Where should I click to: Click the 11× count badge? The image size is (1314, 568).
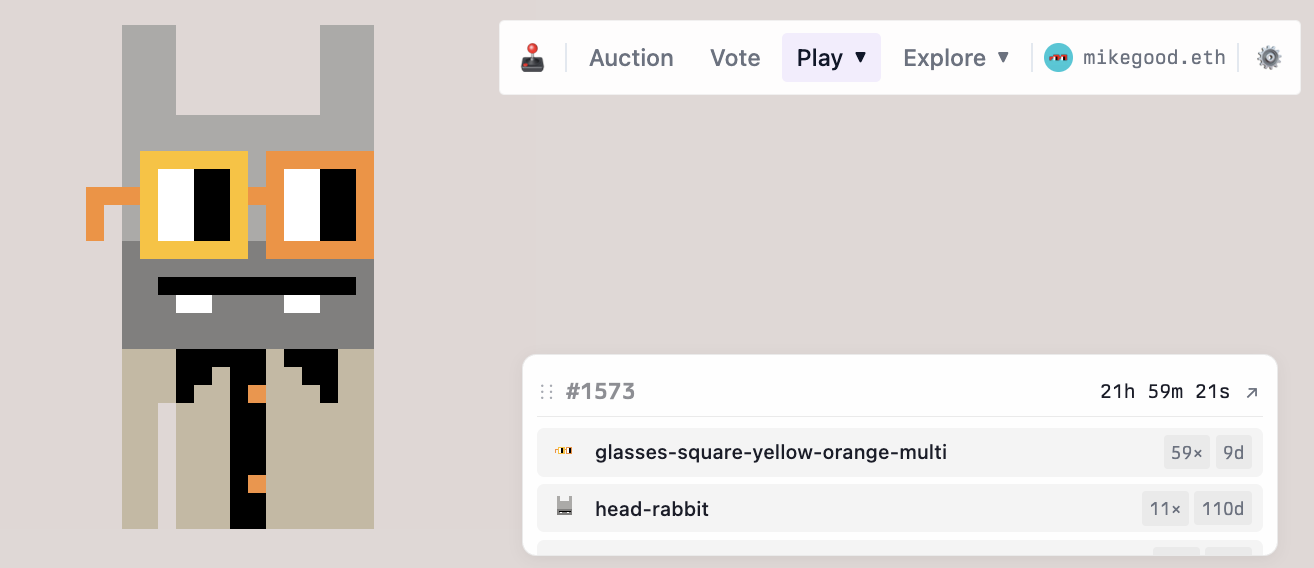point(1165,509)
